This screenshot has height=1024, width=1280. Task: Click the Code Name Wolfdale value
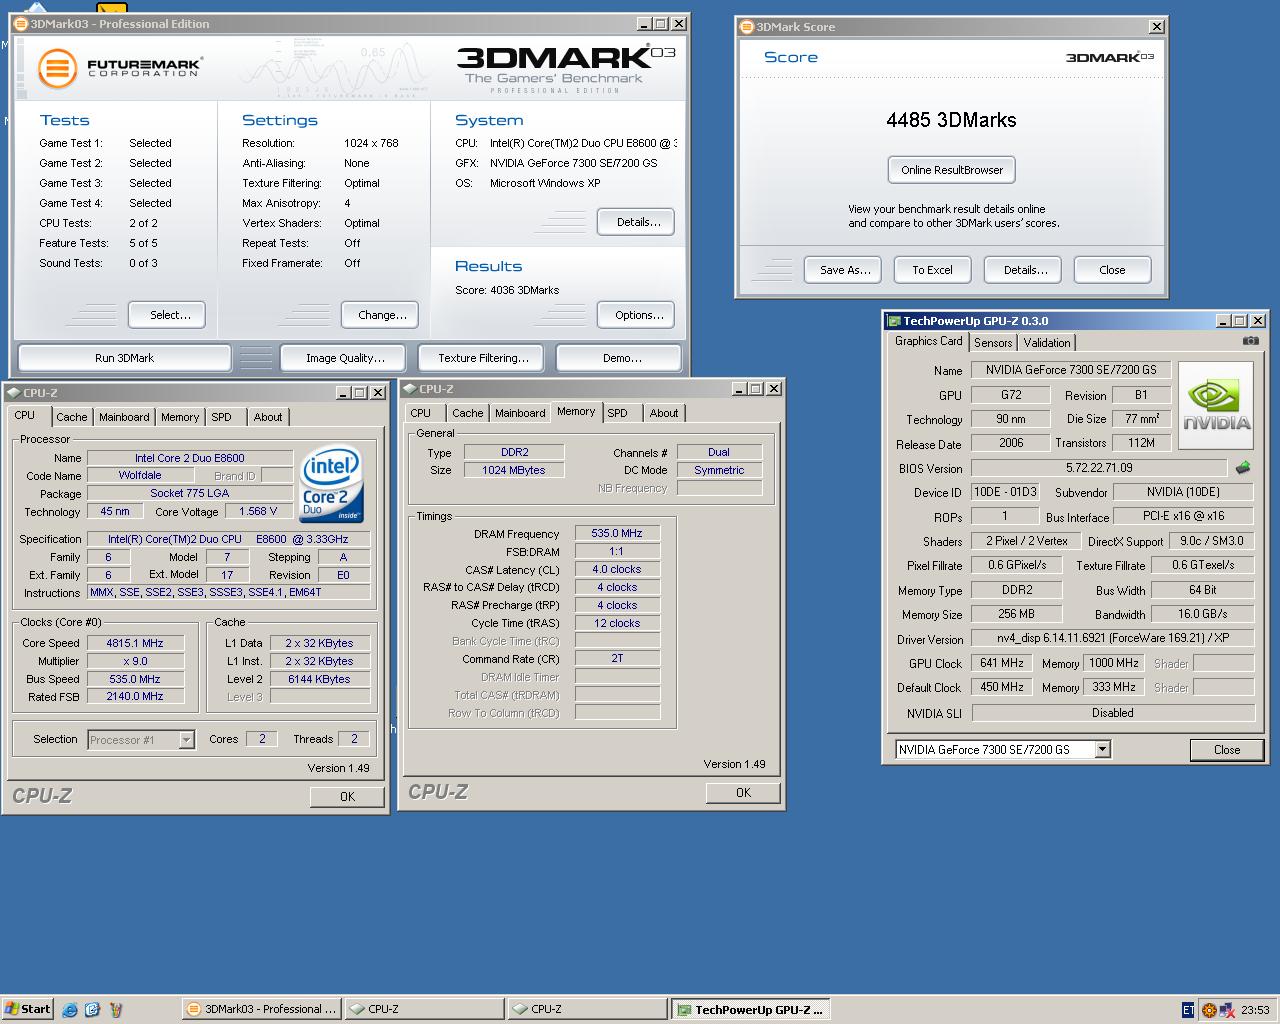140,475
